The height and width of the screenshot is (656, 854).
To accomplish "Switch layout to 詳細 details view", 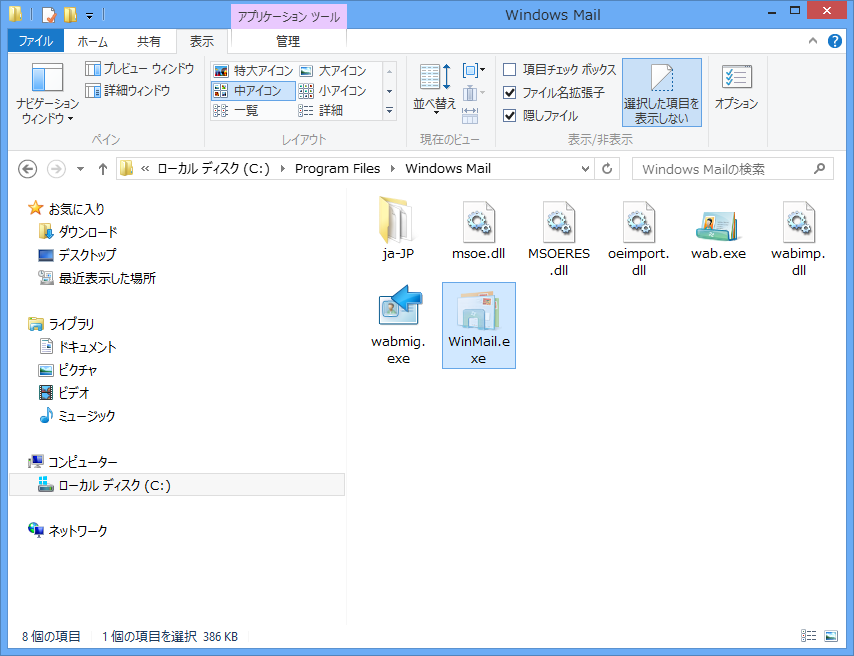I will [321, 111].
